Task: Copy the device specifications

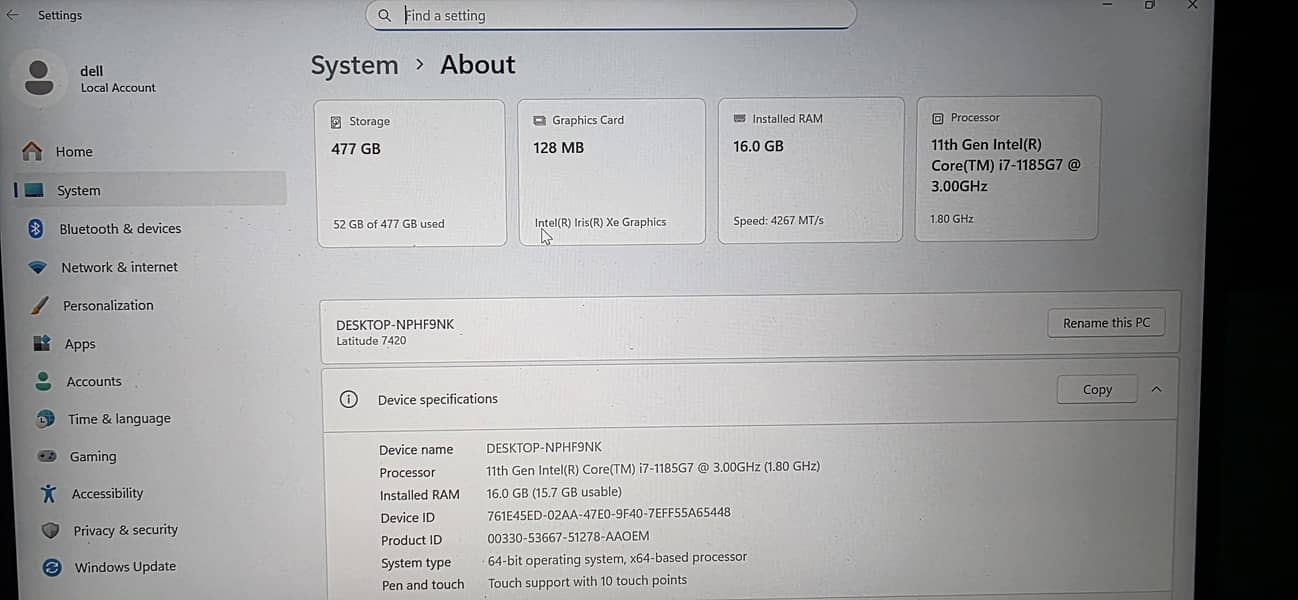Action: (1097, 390)
